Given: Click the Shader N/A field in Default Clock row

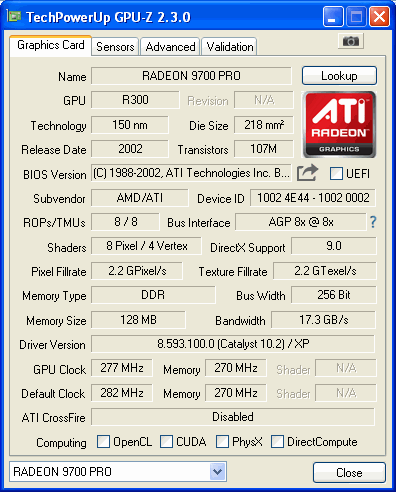Looking at the screenshot, I should pyautogui.click(x=346, y=393).
